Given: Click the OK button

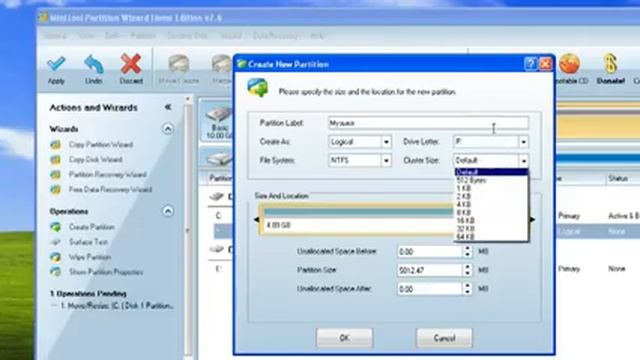Looking at the screenshot, I should [x=344, y=338].
